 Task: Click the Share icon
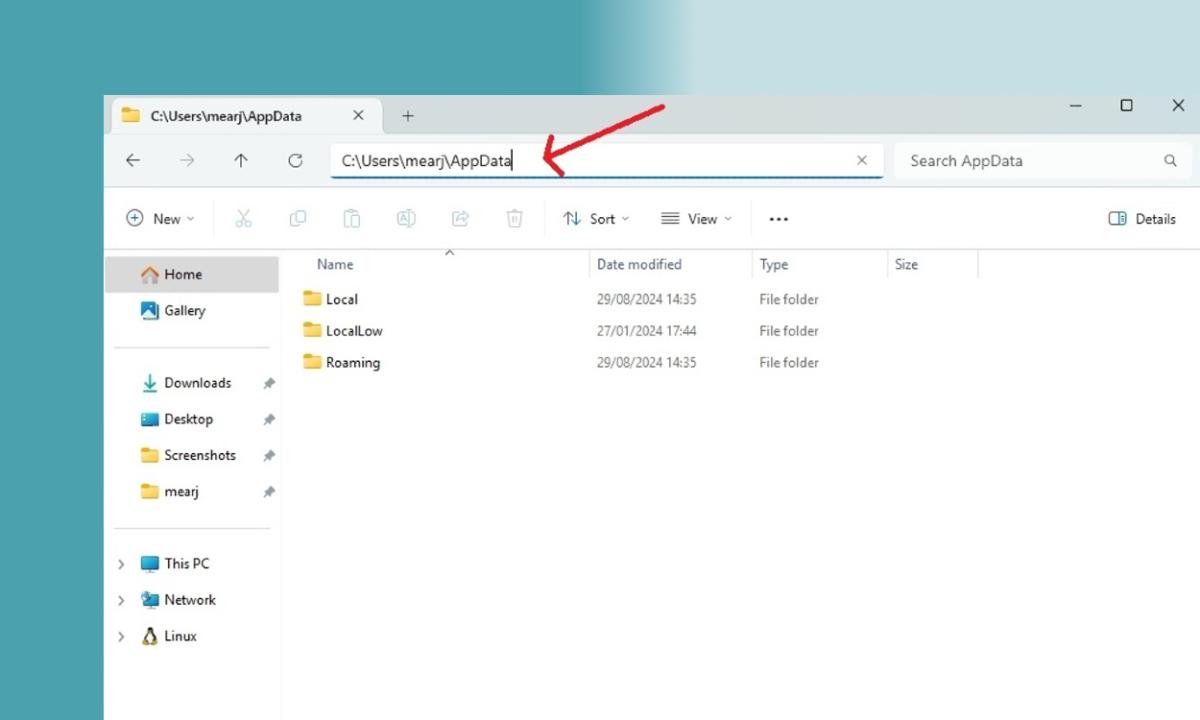(460, 218)
